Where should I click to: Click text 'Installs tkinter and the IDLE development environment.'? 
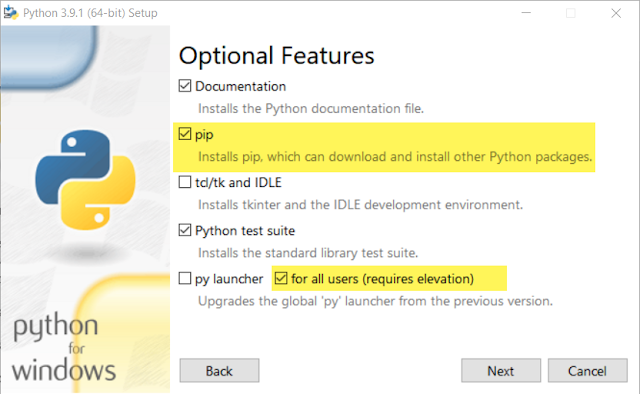point(360,205)
